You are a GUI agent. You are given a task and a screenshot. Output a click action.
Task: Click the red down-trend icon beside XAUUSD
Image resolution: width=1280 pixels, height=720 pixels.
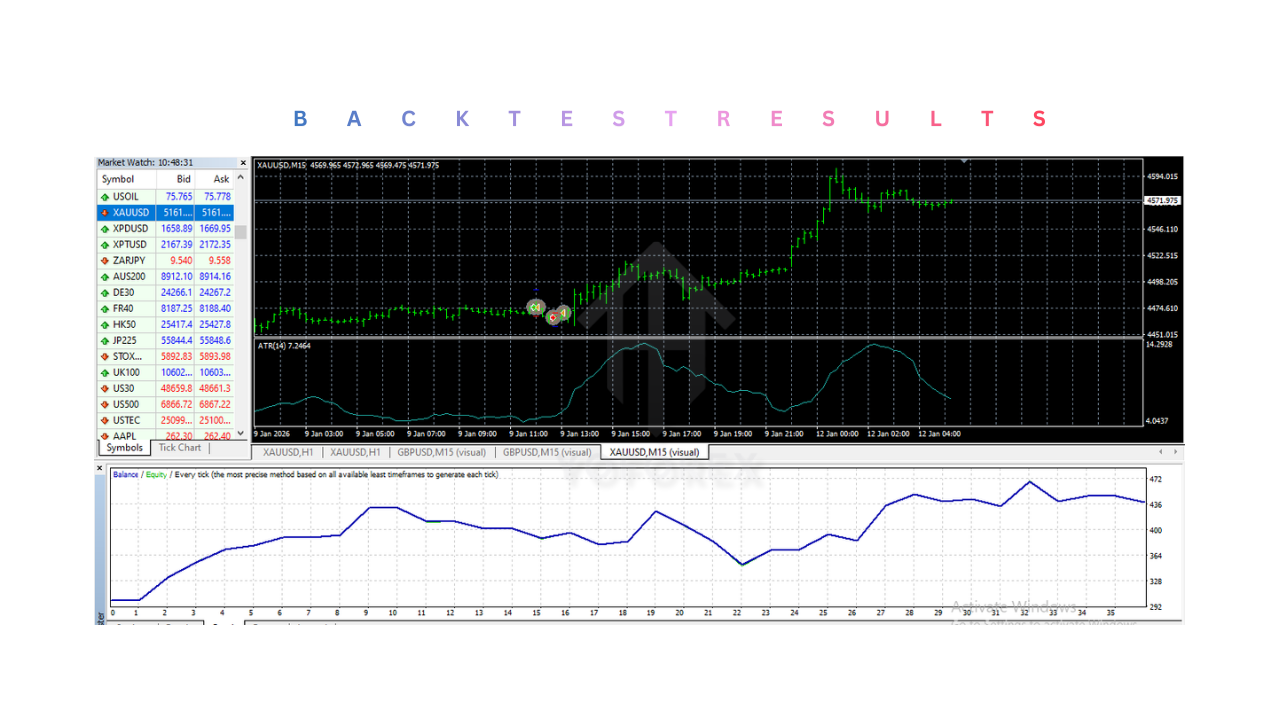(x=104, y=212)
